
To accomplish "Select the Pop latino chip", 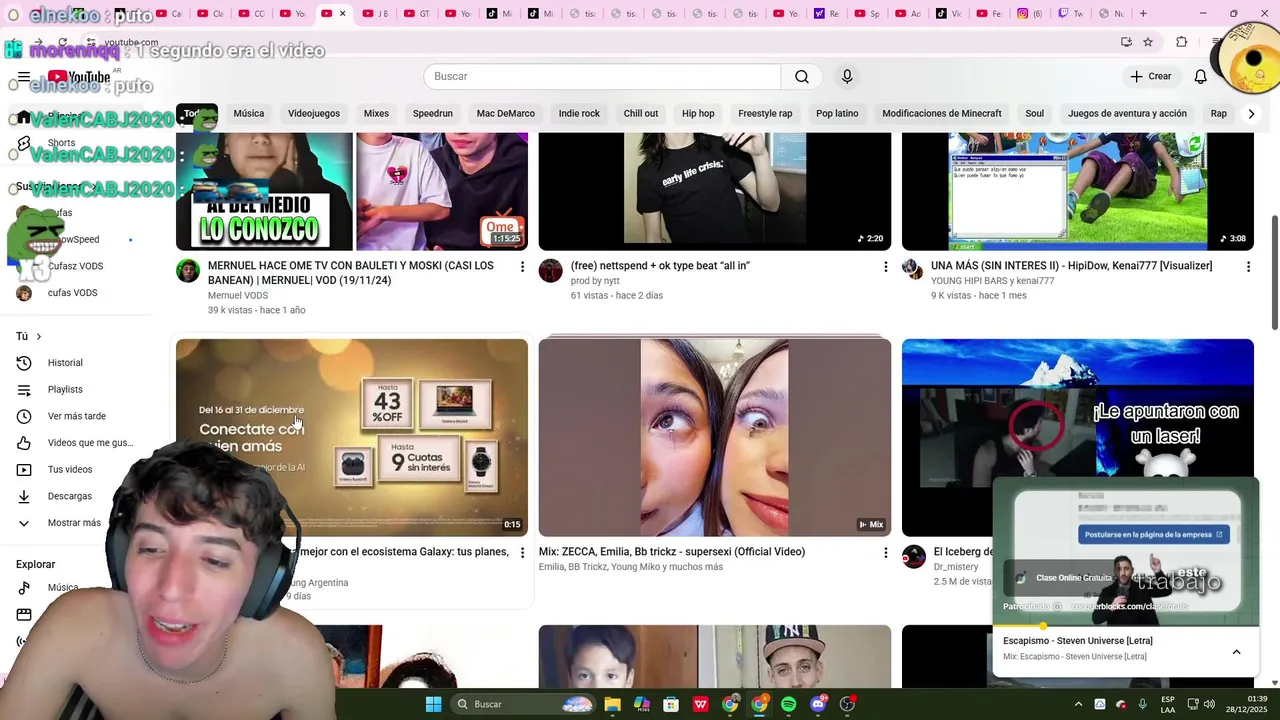I will click(x=837, y=114).
